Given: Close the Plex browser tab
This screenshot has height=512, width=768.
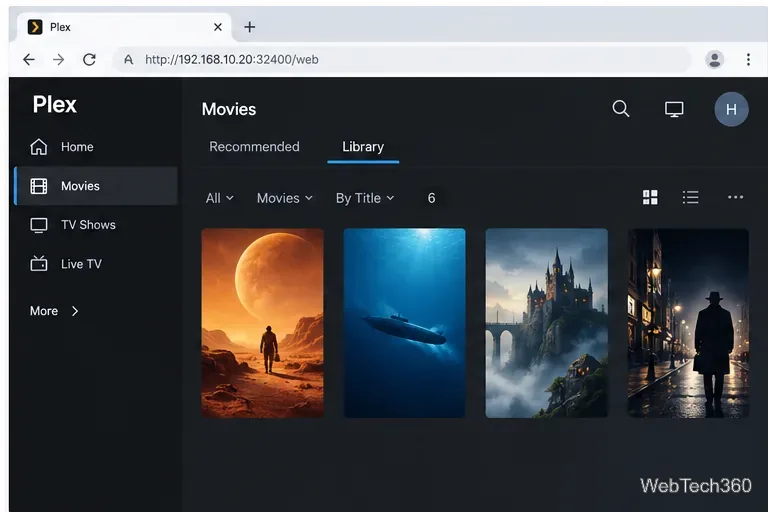Looking at the screenshot, I should [218, 27].
